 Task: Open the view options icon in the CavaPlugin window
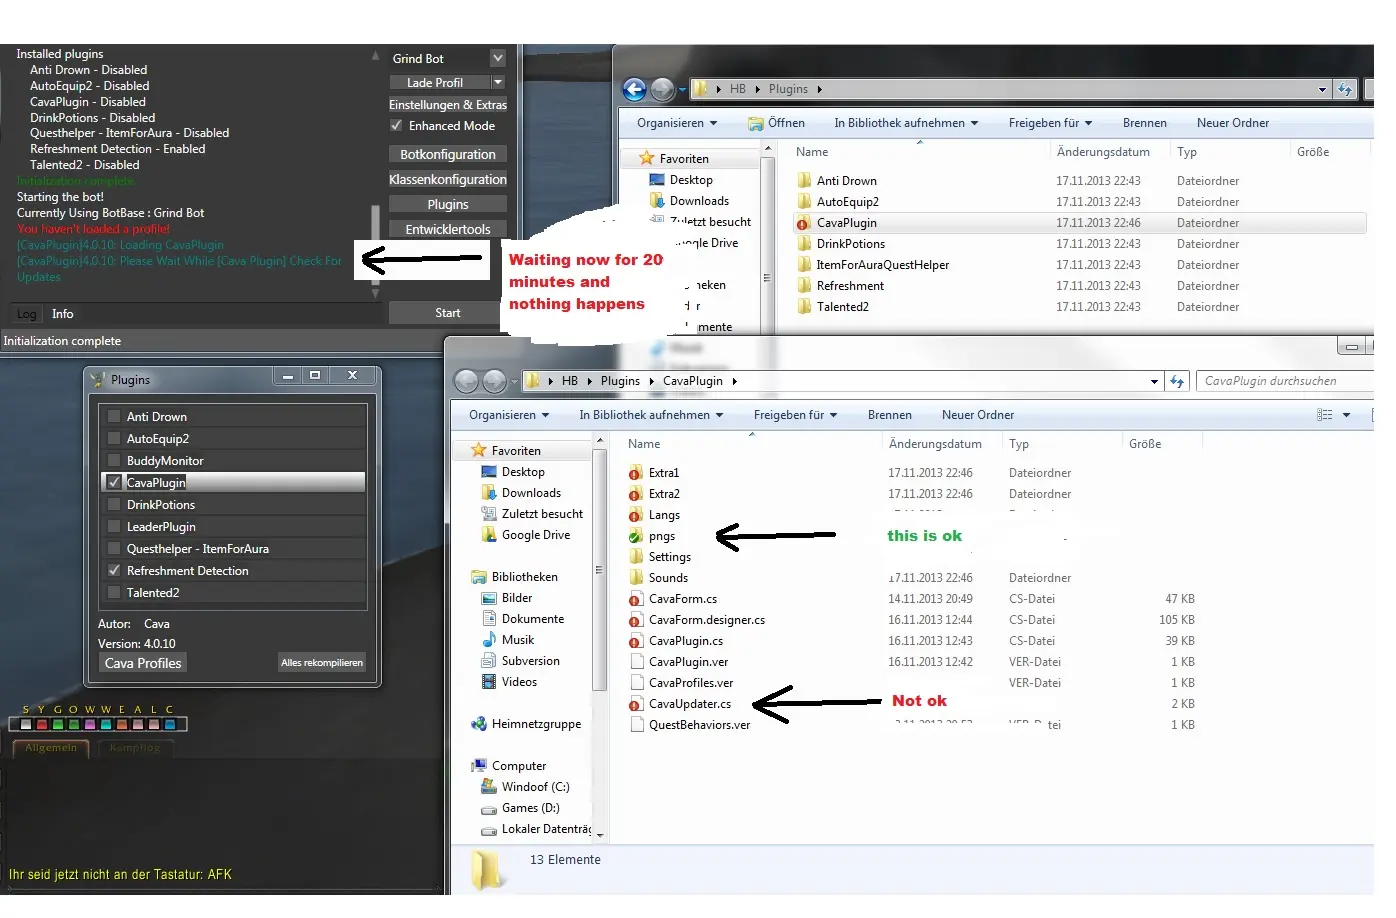tap(1325, 415)
